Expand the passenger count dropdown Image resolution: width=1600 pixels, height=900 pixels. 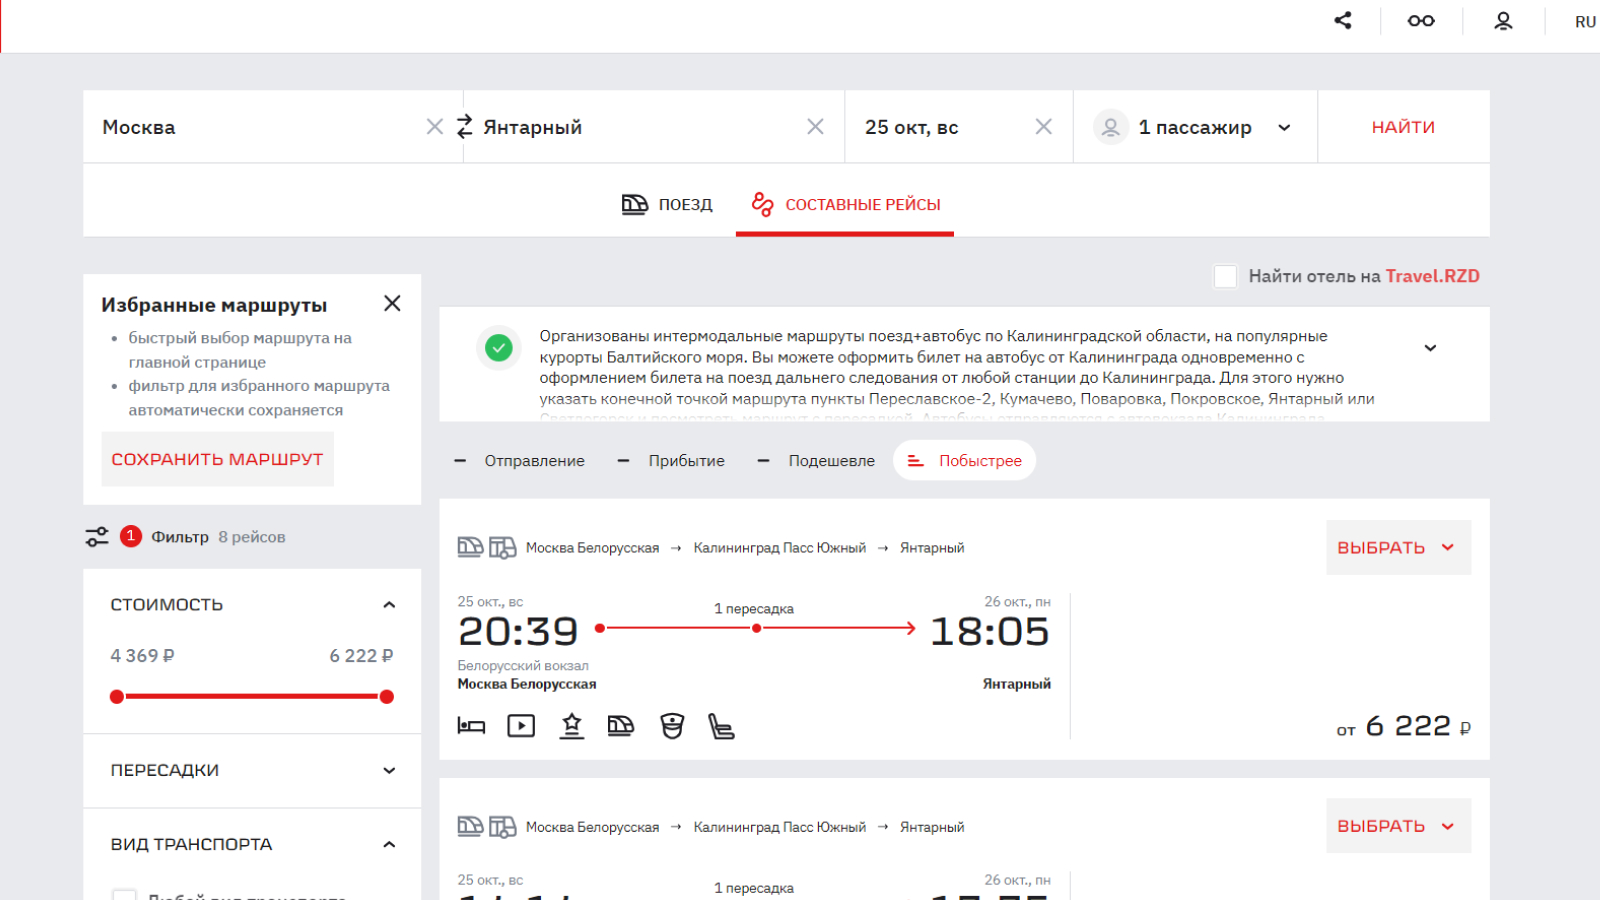1284,127
